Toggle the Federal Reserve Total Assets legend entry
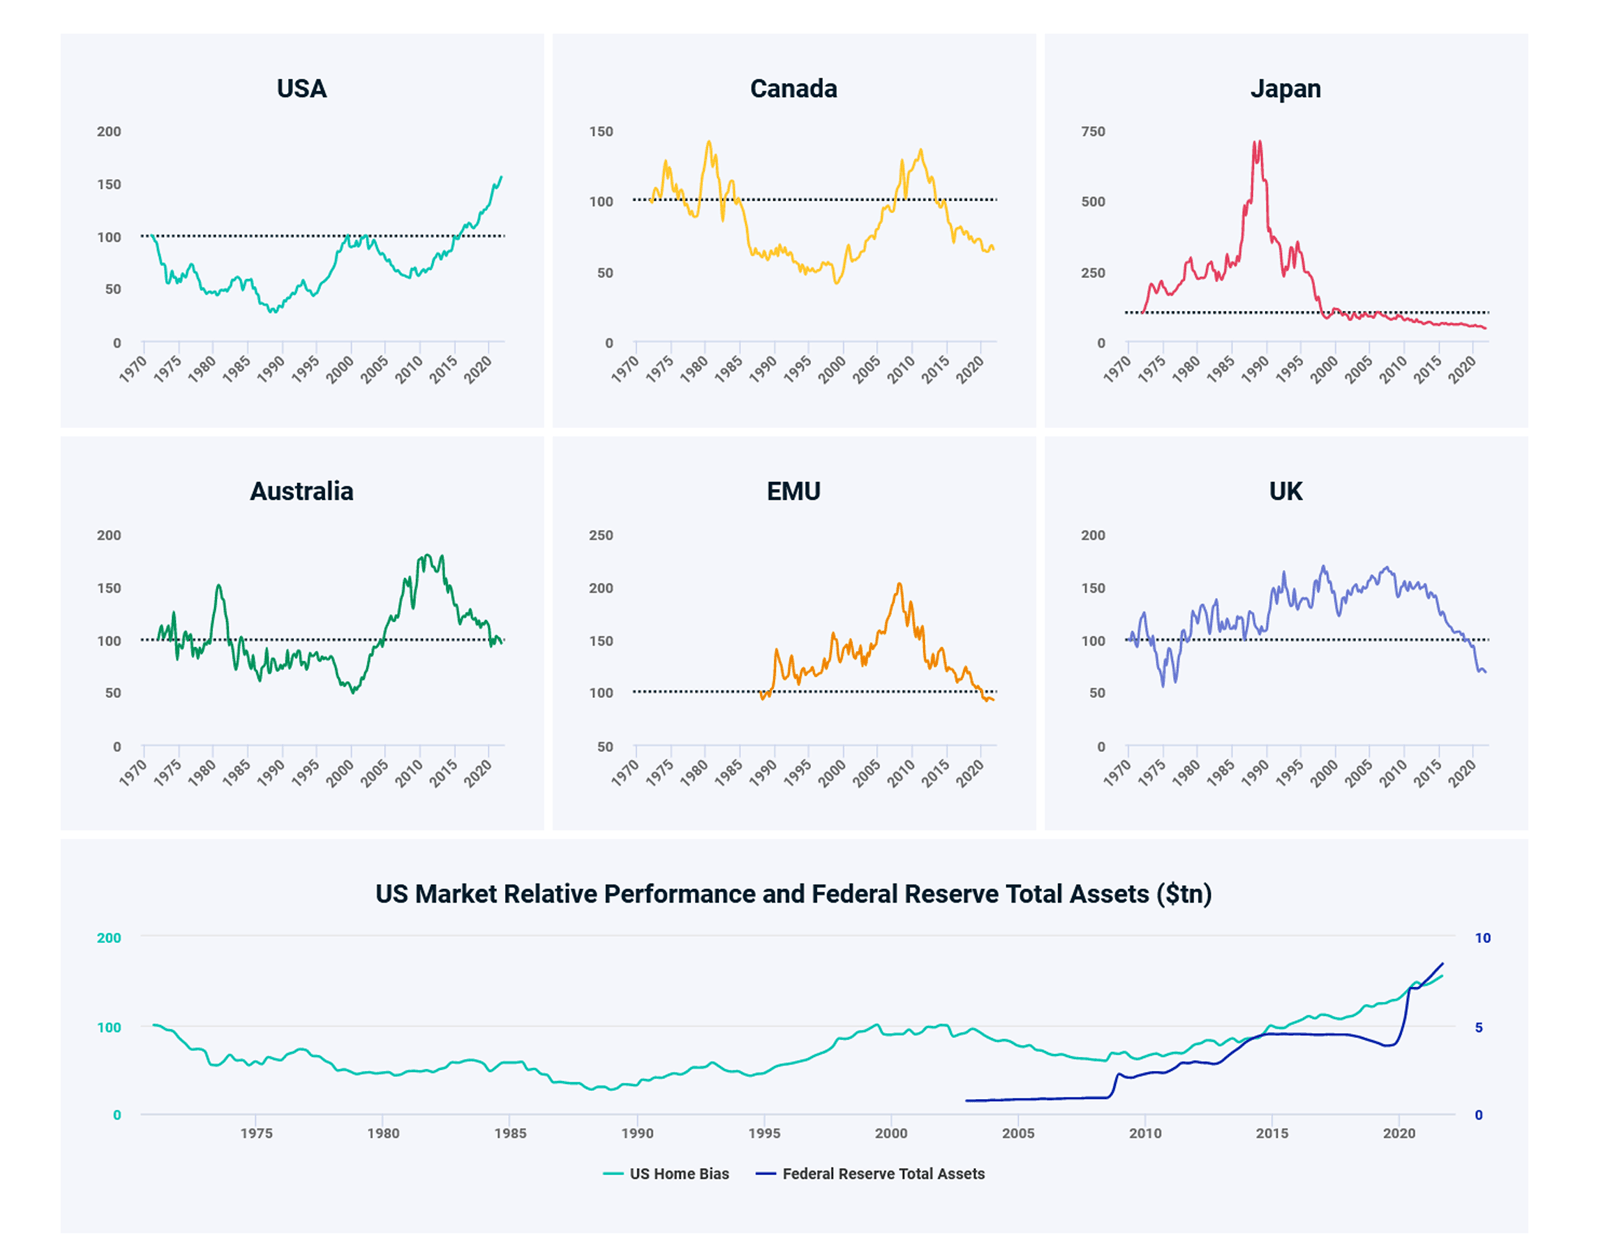The width and height of the screenshot is (1600, 1251). [x=870, y=1174]
